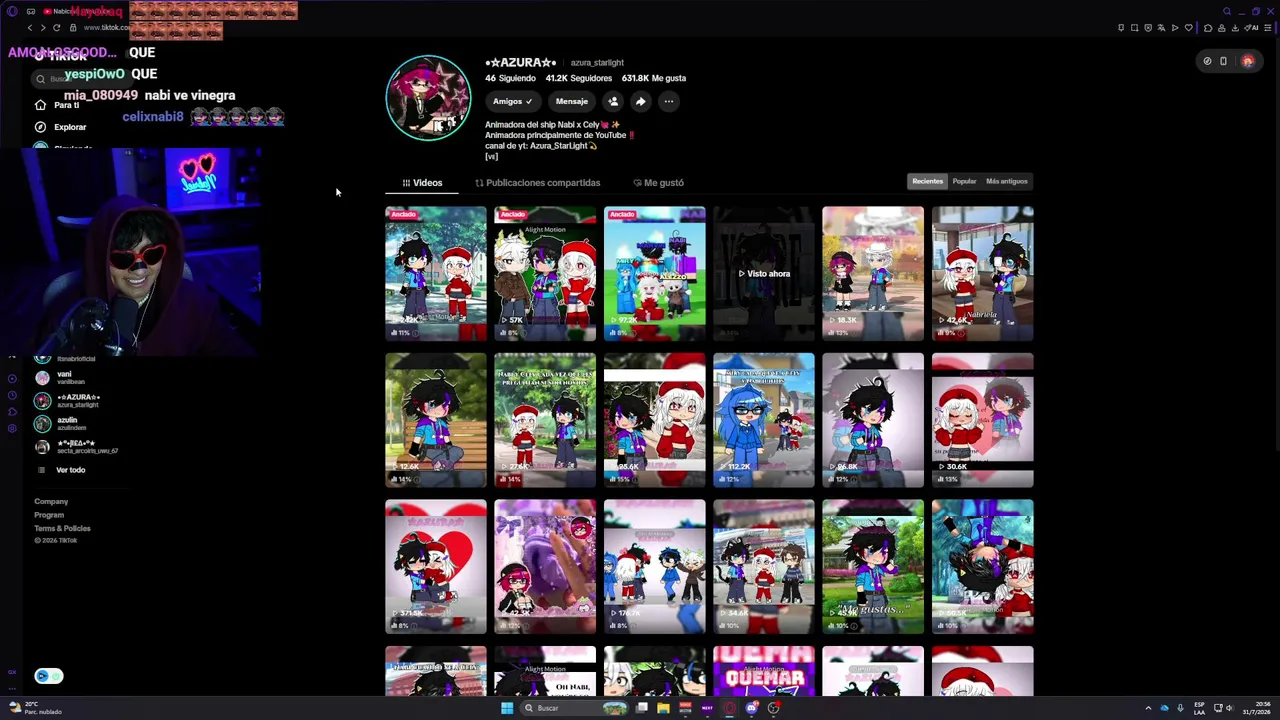Screen dimensions: 1280x720
Task: Open the video with 30.6K views
Action: [x=982, y=420]
